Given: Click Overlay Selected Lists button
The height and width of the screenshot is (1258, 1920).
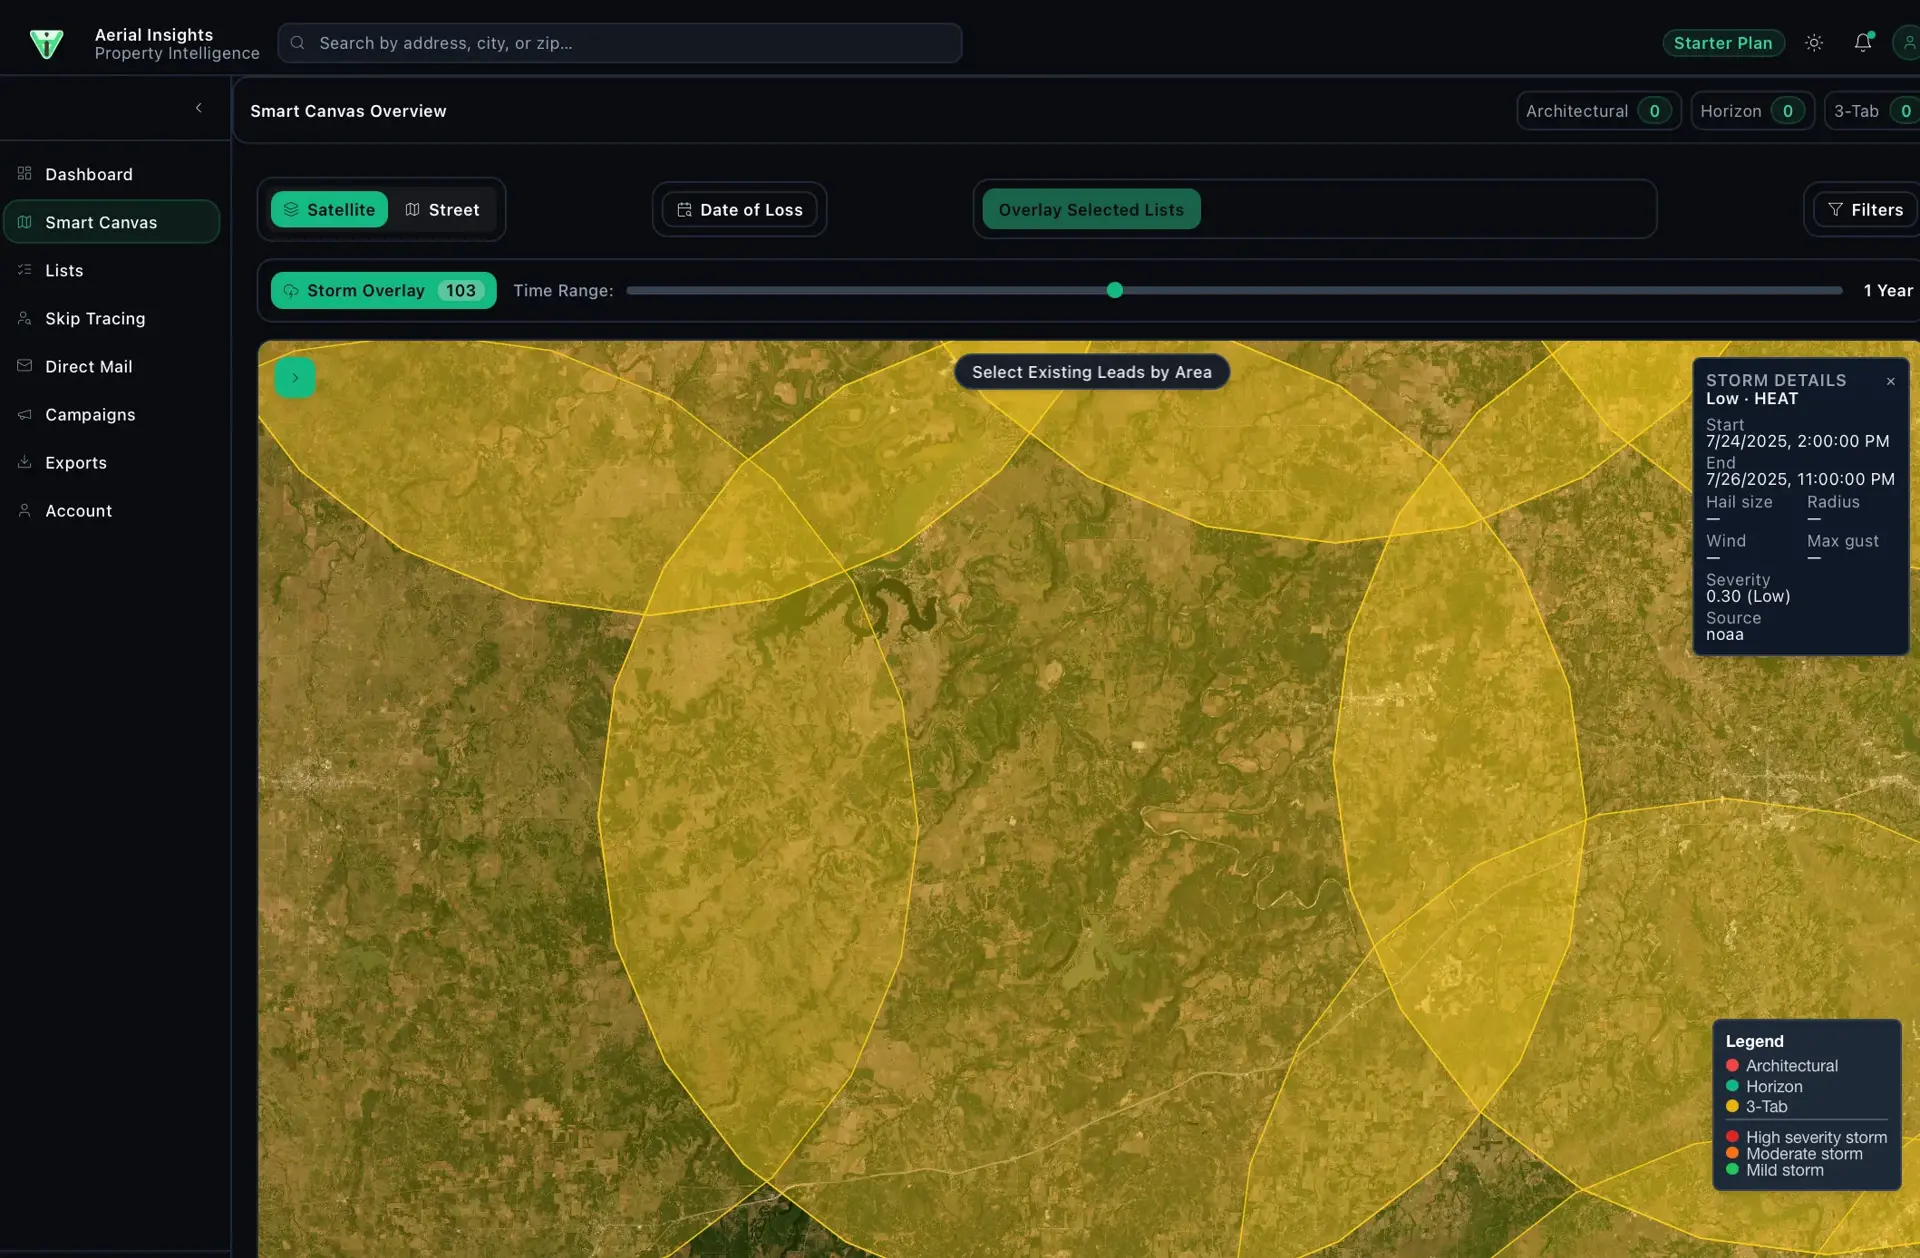Looking at the screenshot, I should pos(1091,209).
